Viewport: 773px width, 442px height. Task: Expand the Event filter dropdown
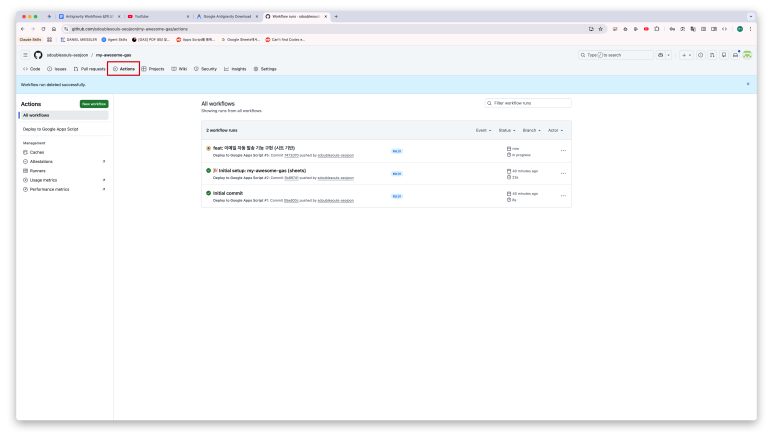click(x=483, y=130)
